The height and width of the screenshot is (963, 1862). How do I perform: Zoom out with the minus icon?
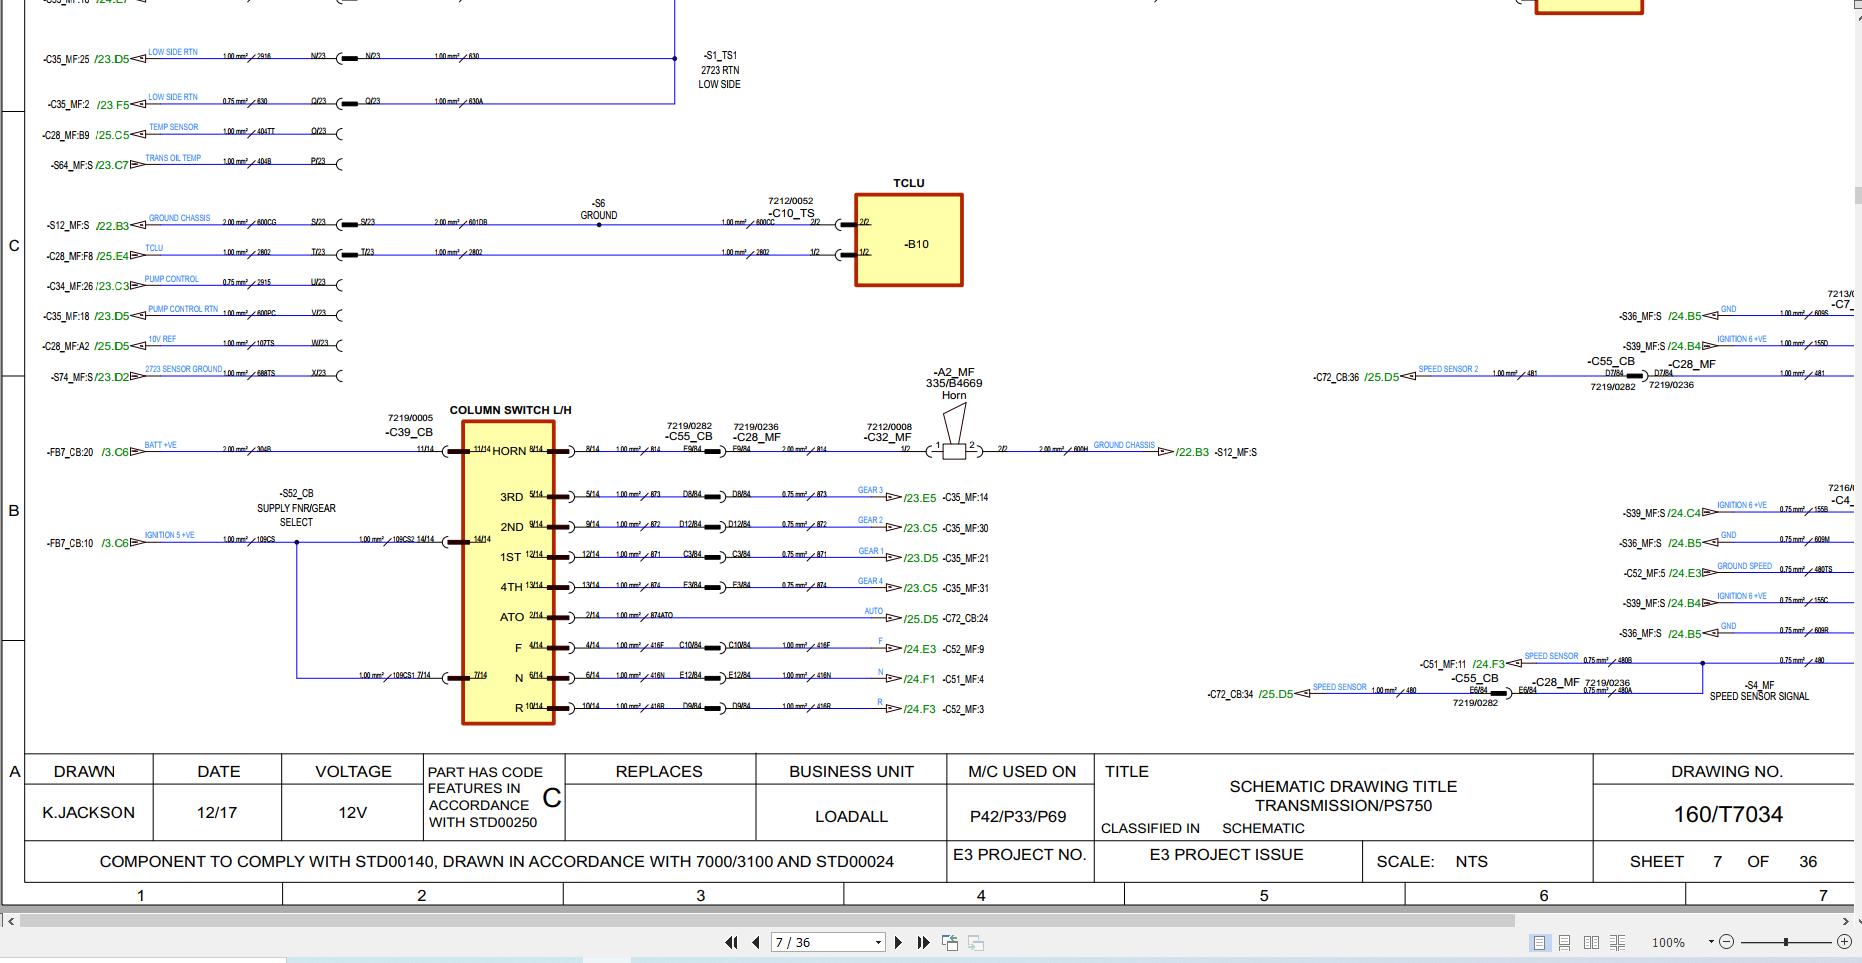(1727, 942)
